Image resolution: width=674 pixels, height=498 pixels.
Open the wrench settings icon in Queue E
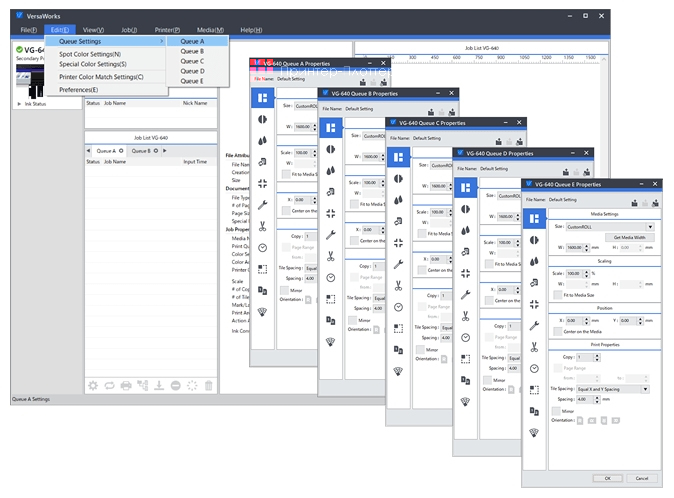point(534,326)
